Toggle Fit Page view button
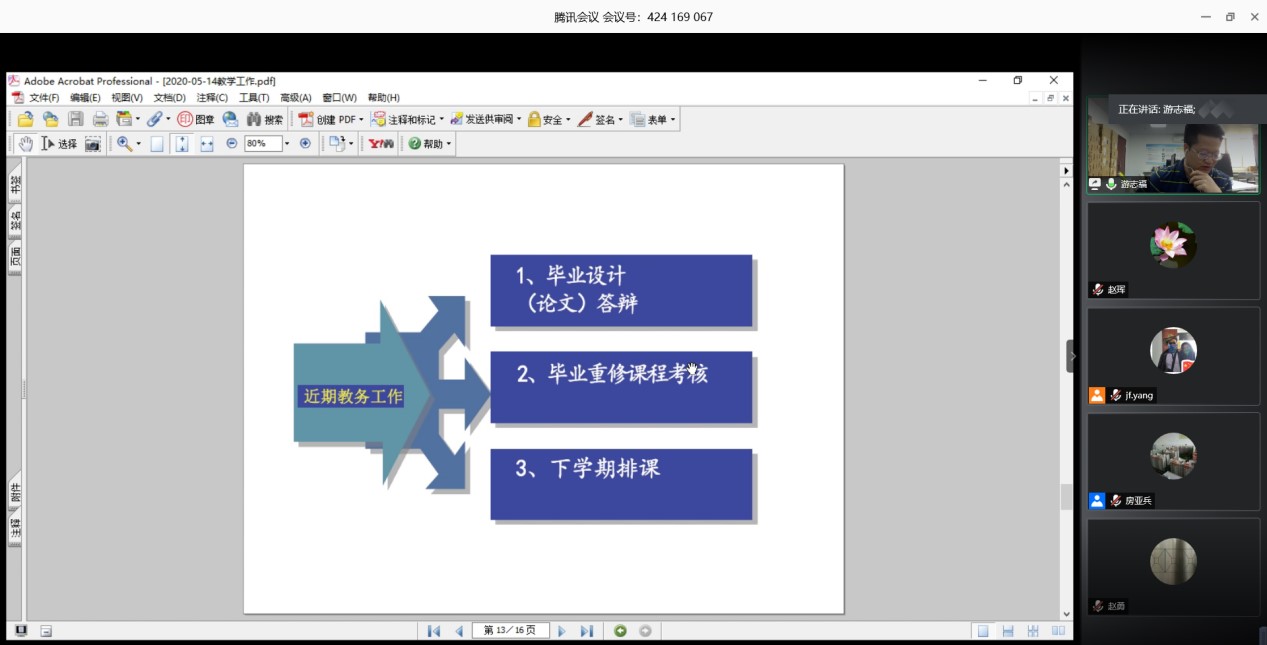The height and width of the screenshot is (645, 1267). [181, 144]
